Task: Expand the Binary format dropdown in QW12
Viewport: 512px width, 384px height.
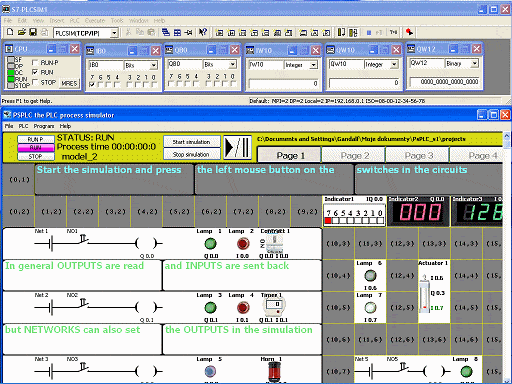Action: (474, 63)
